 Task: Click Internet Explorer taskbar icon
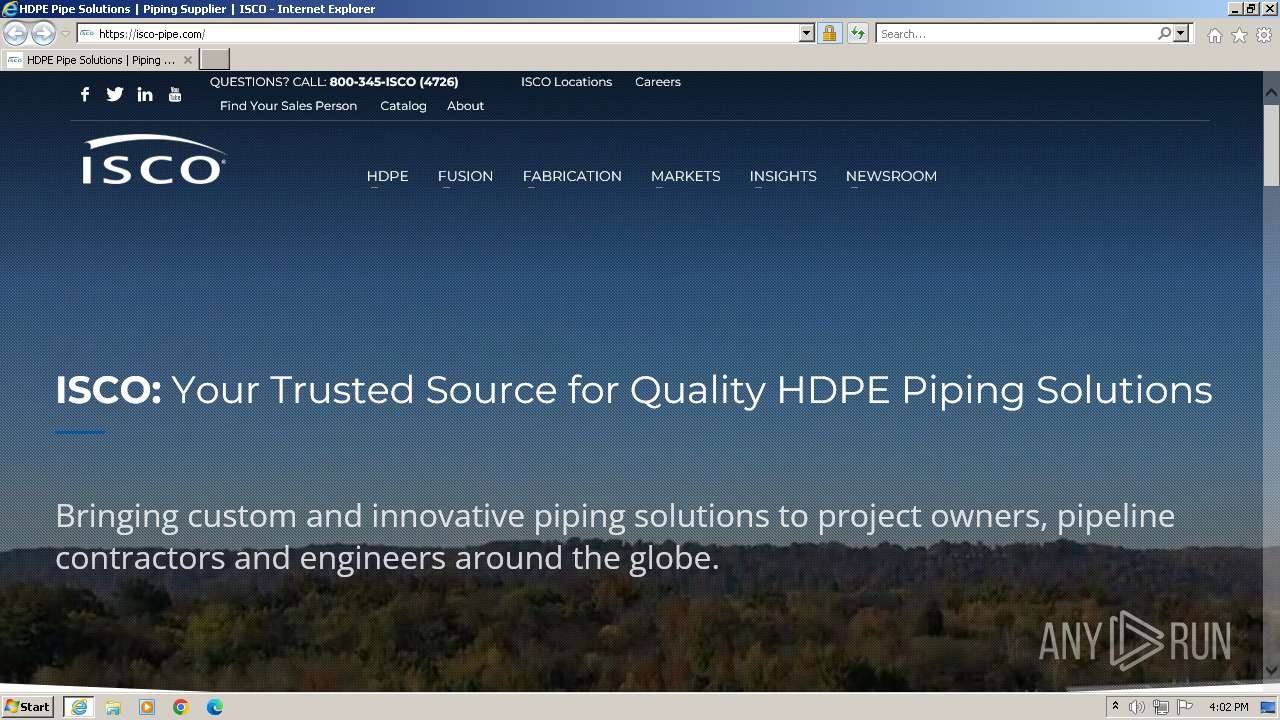[x=79, y=707]
